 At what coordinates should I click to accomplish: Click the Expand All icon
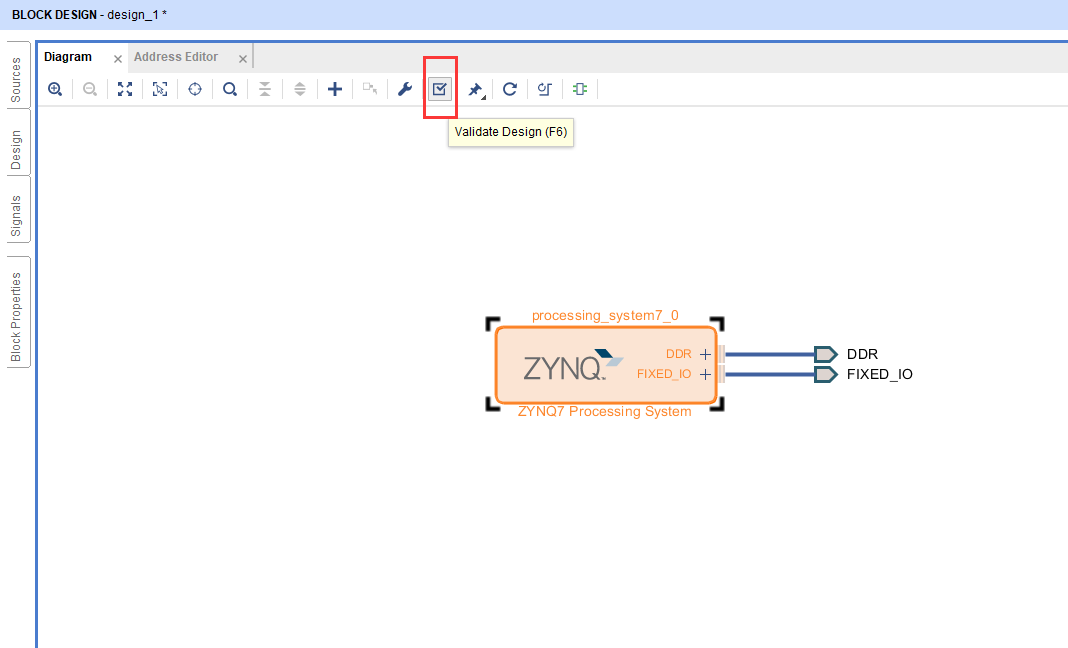300,89
